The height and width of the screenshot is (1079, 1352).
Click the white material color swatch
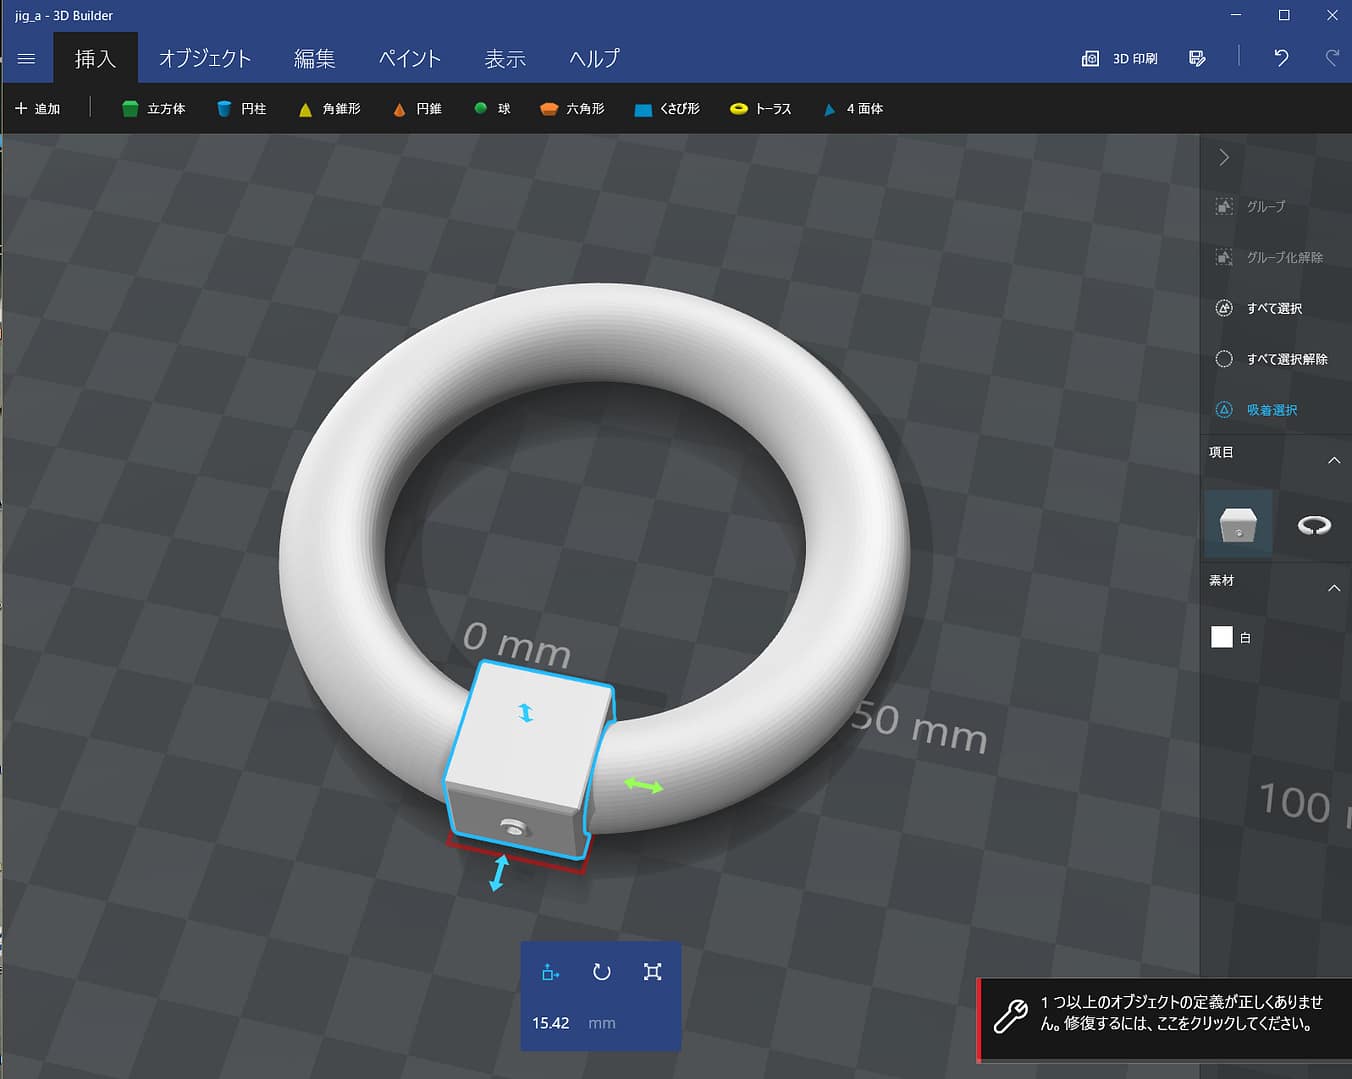point(1221,637)
